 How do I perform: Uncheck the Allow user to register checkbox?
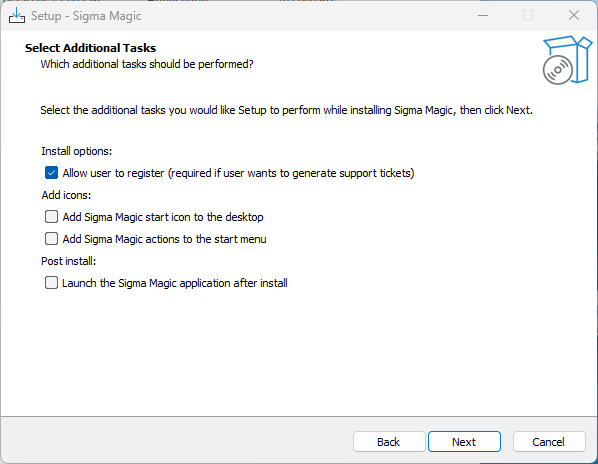pos(51,173)
